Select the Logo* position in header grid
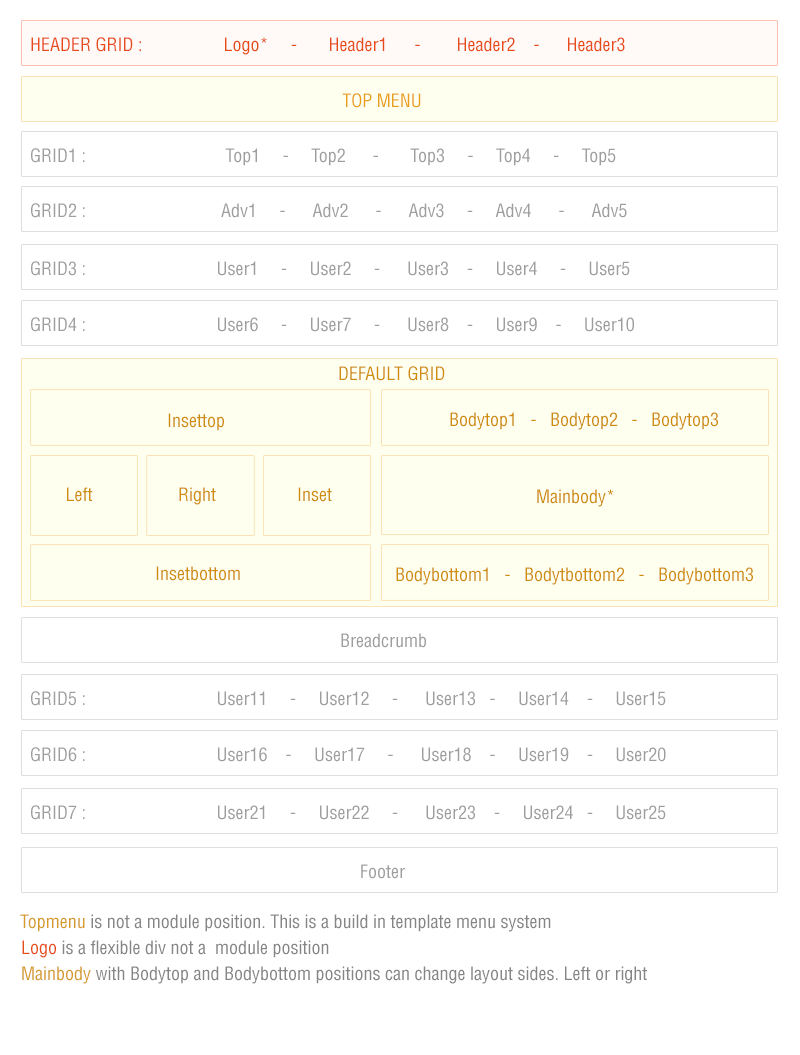800x1055 pixels. [245, 45]
